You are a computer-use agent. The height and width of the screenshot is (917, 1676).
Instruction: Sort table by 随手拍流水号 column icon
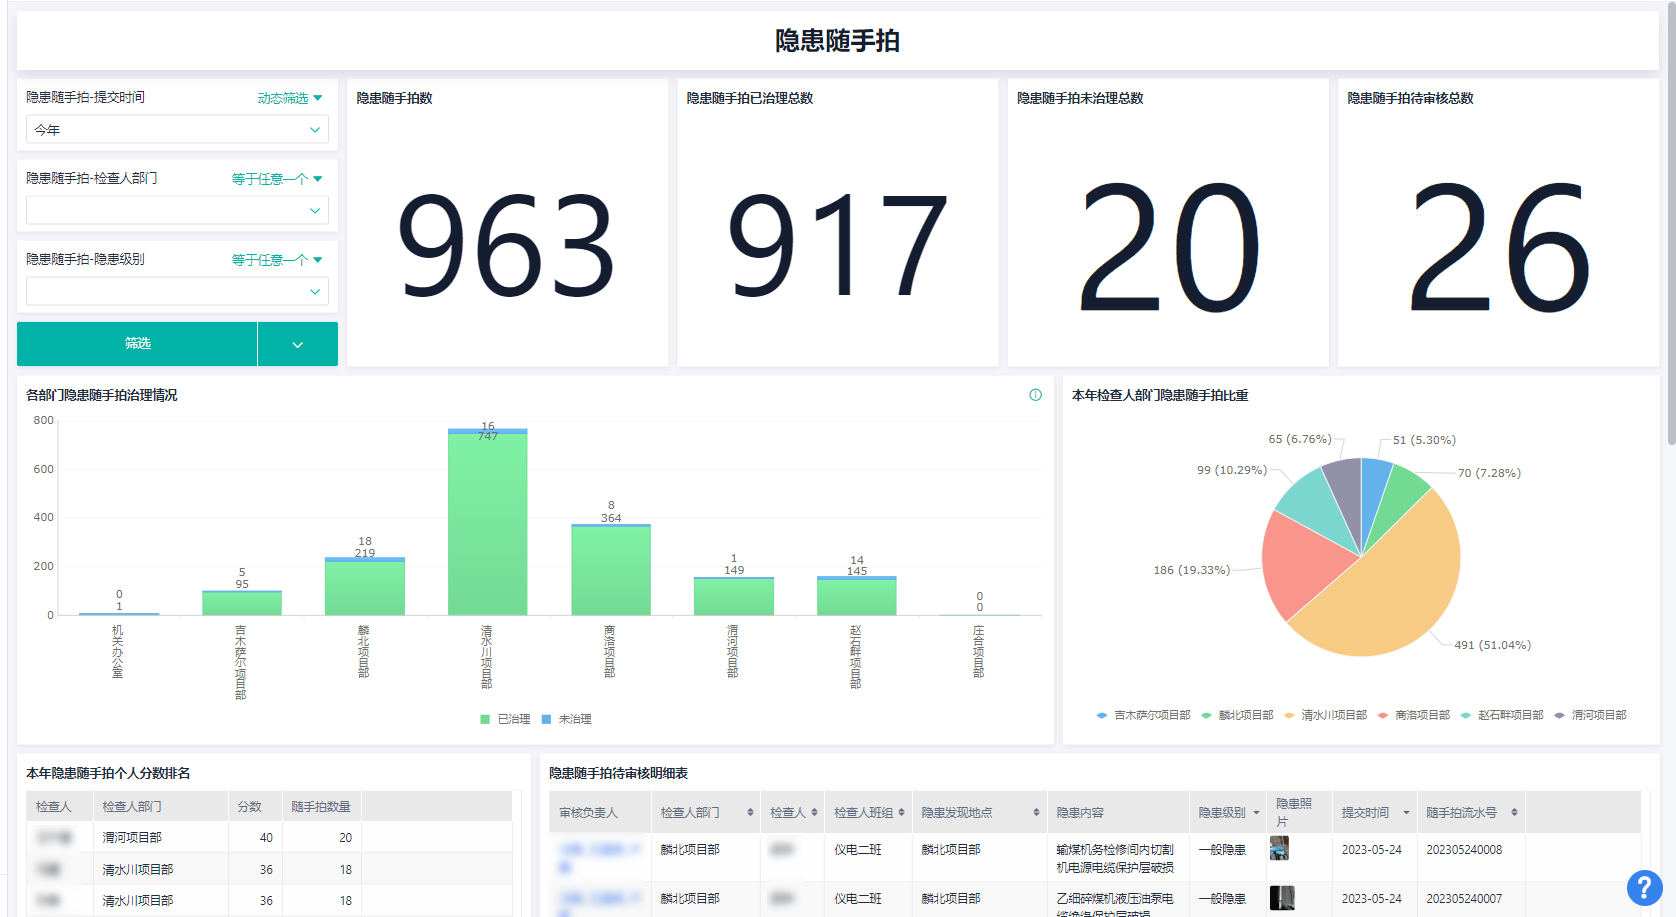coord(1514,813)
